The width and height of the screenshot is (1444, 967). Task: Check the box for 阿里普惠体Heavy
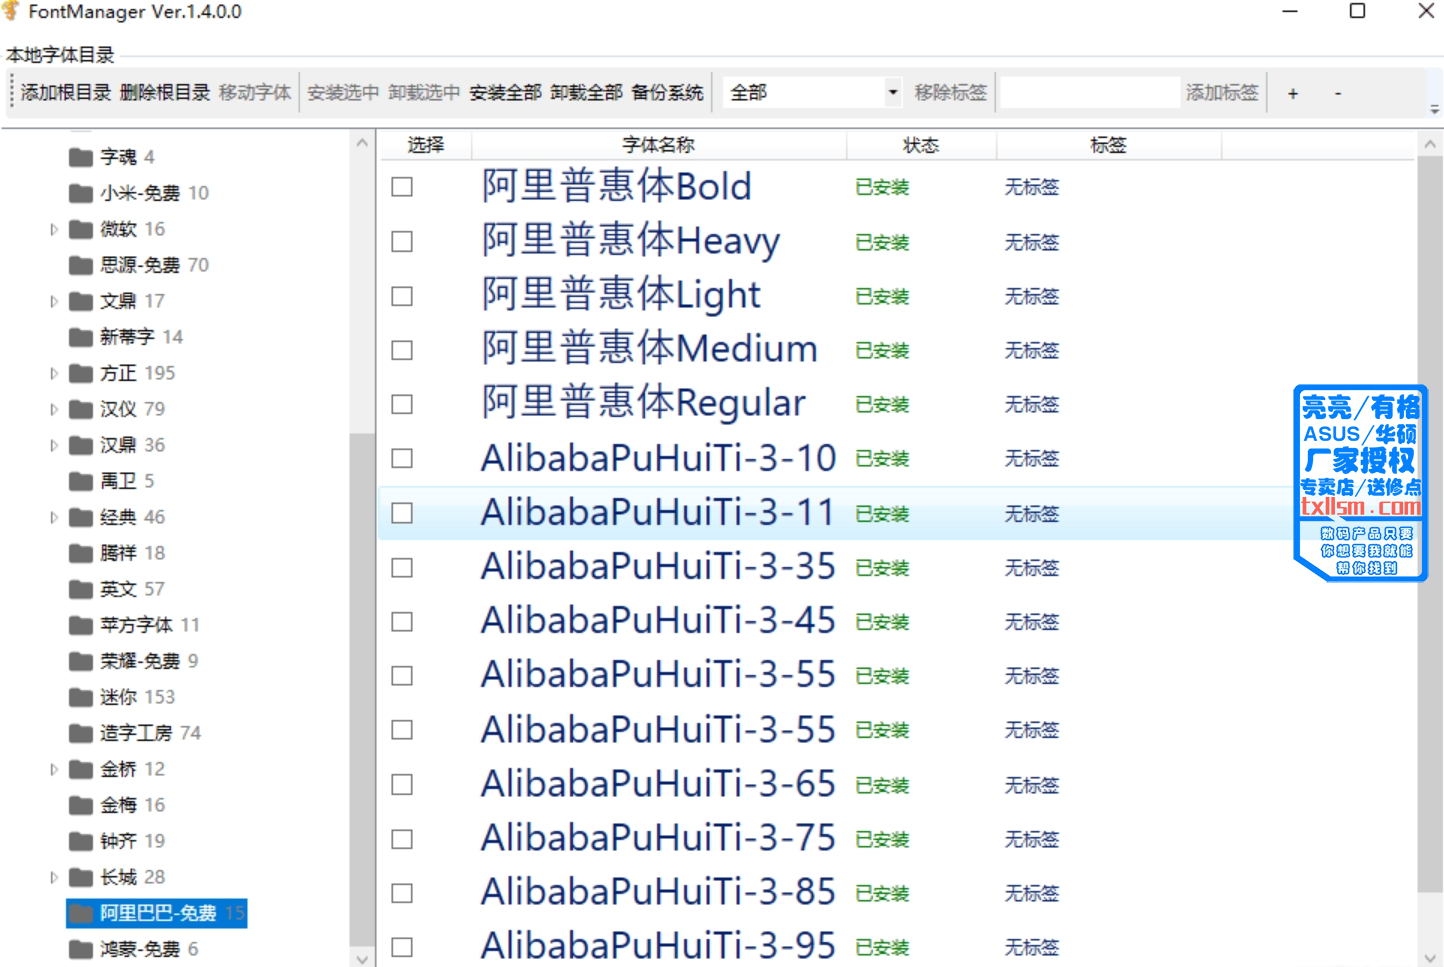[x=402, y=242]
